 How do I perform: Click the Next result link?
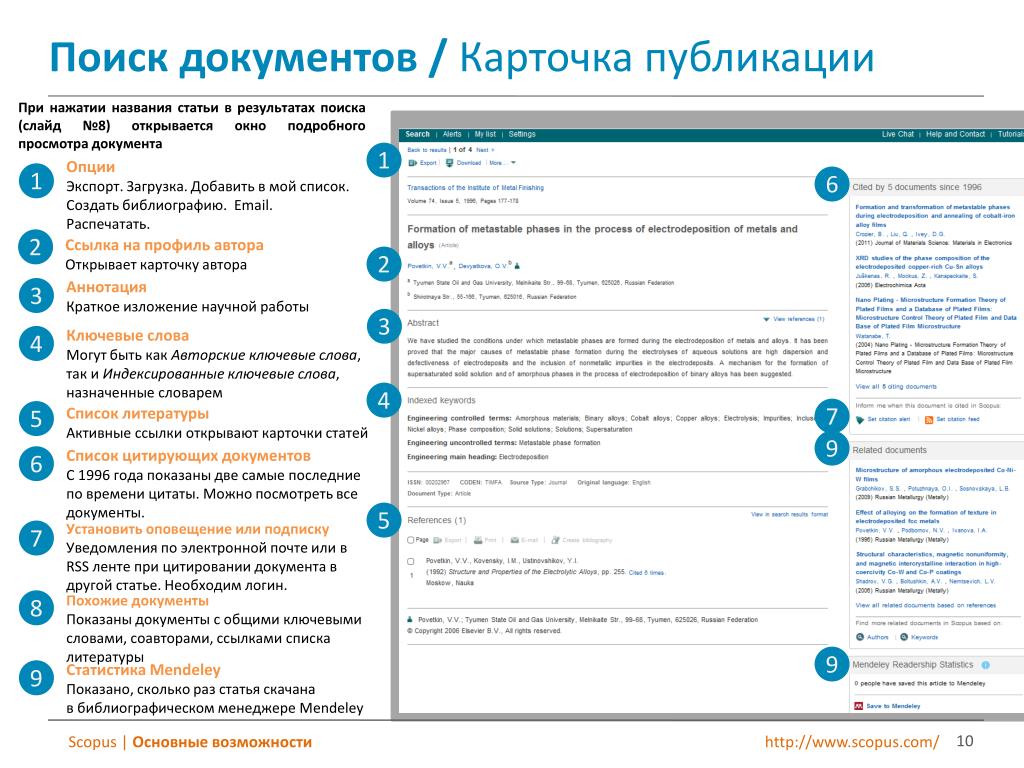click(485, 150)
